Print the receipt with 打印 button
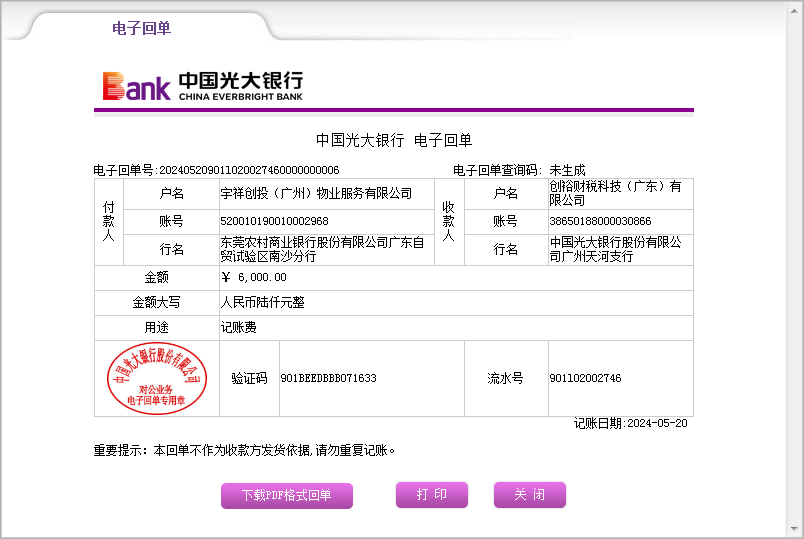Viewport: 804px width, 539px height. [431, 495]
